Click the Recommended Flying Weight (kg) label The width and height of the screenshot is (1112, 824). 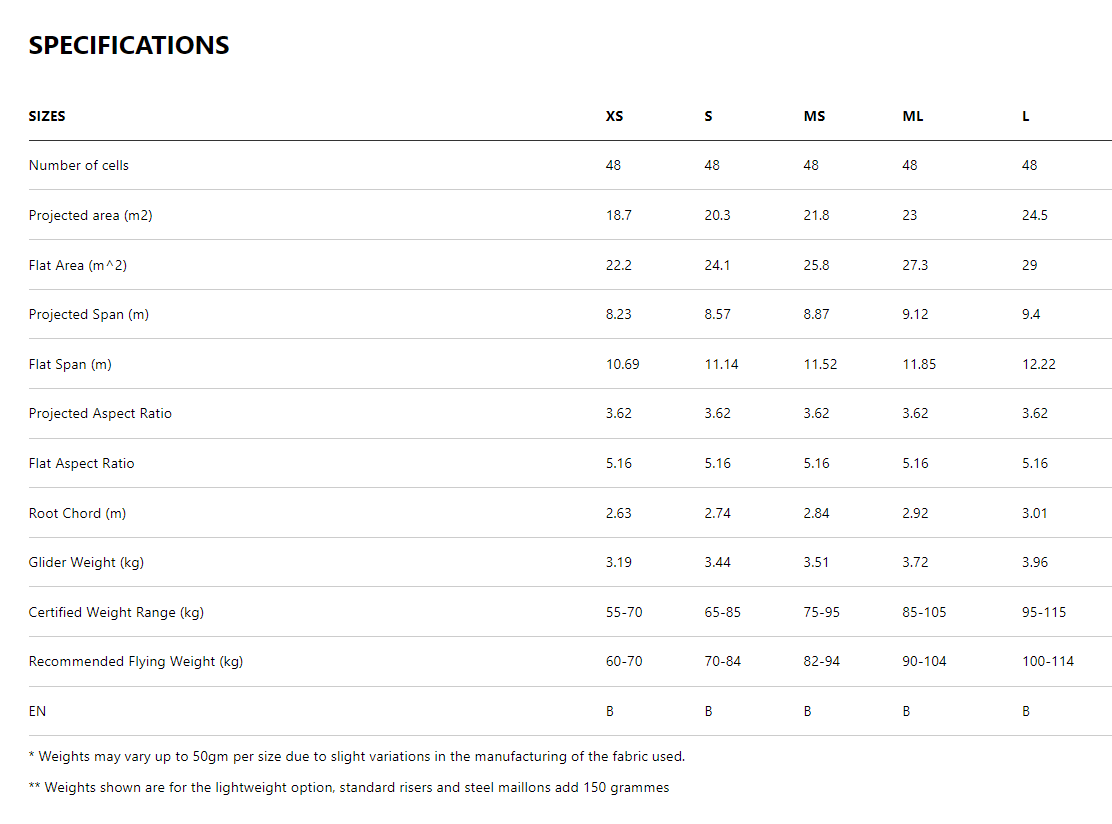point(136,661)
